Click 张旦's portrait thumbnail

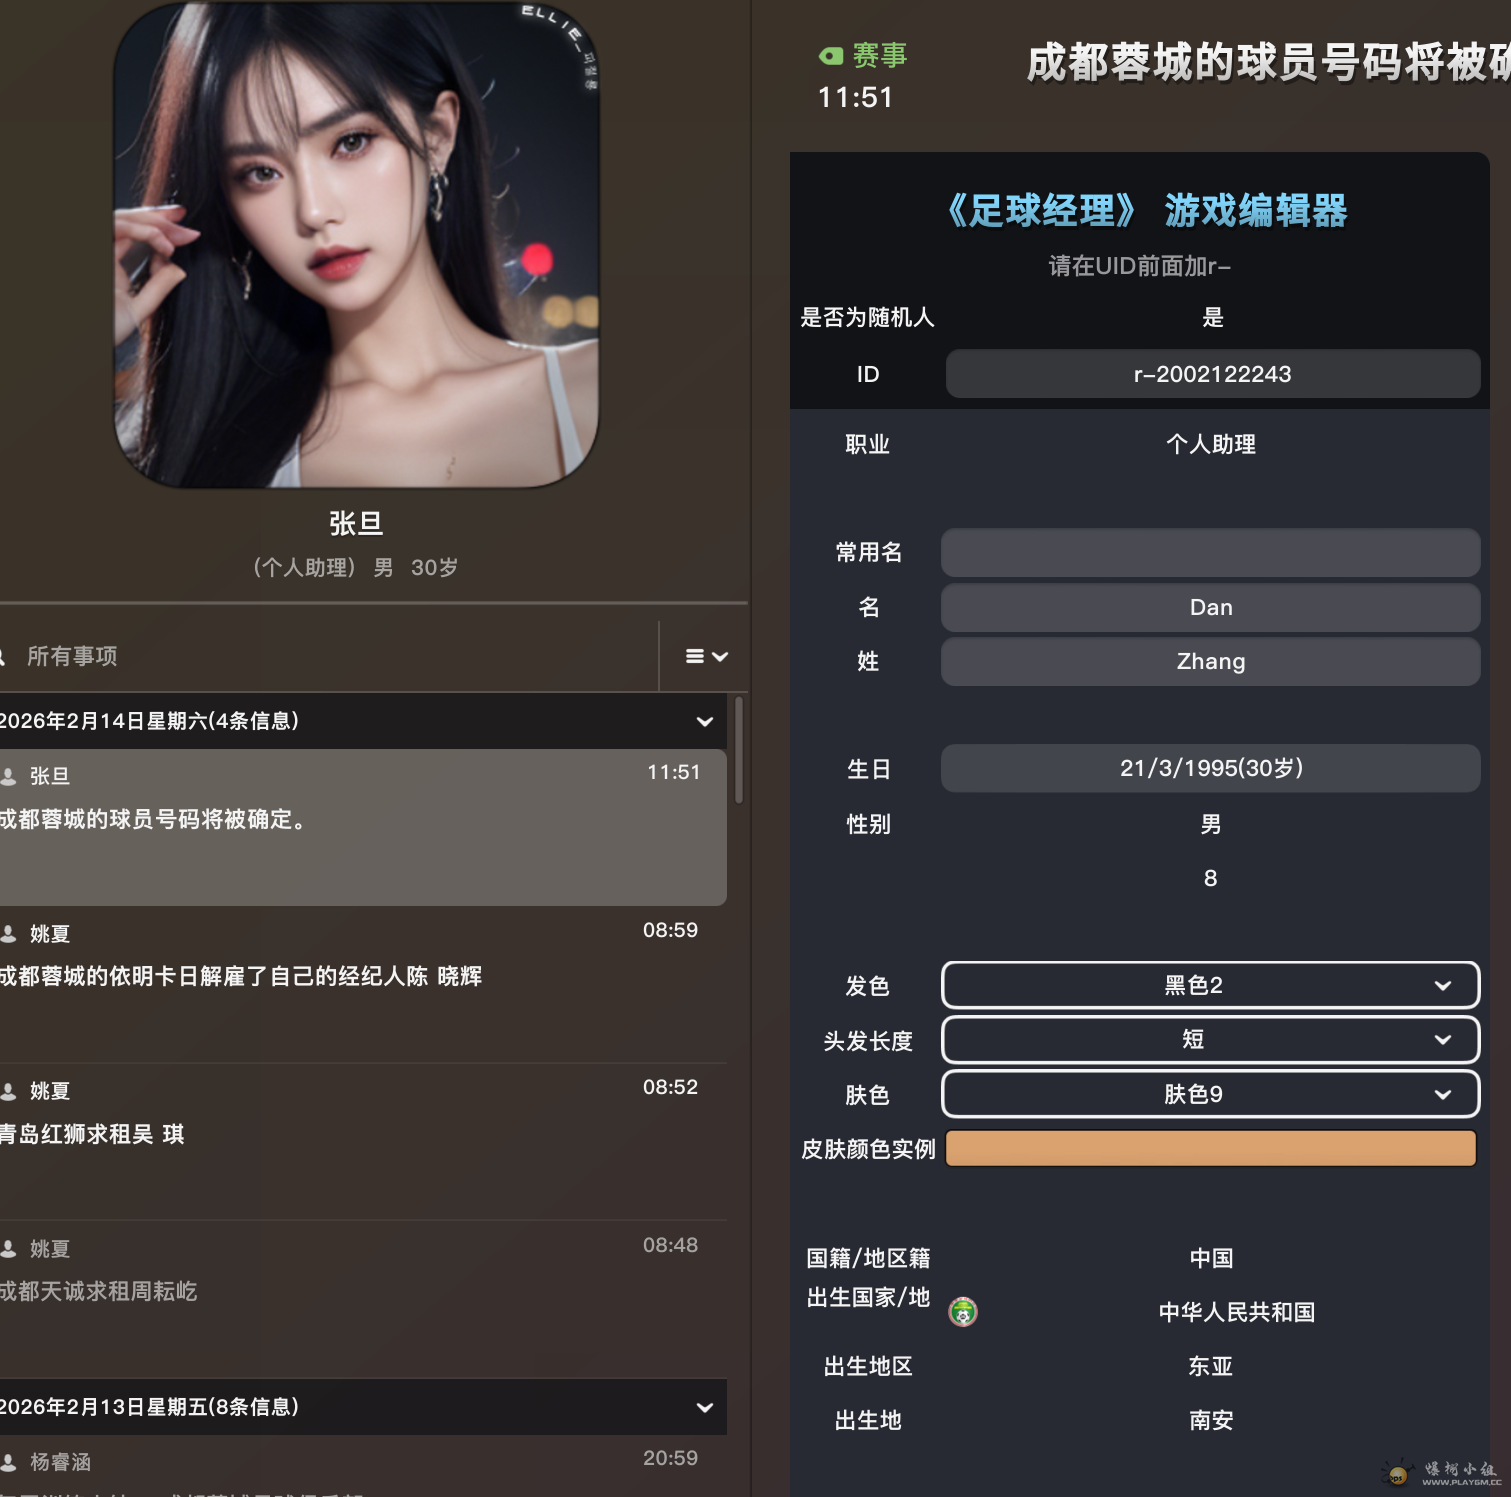(357, 245)
